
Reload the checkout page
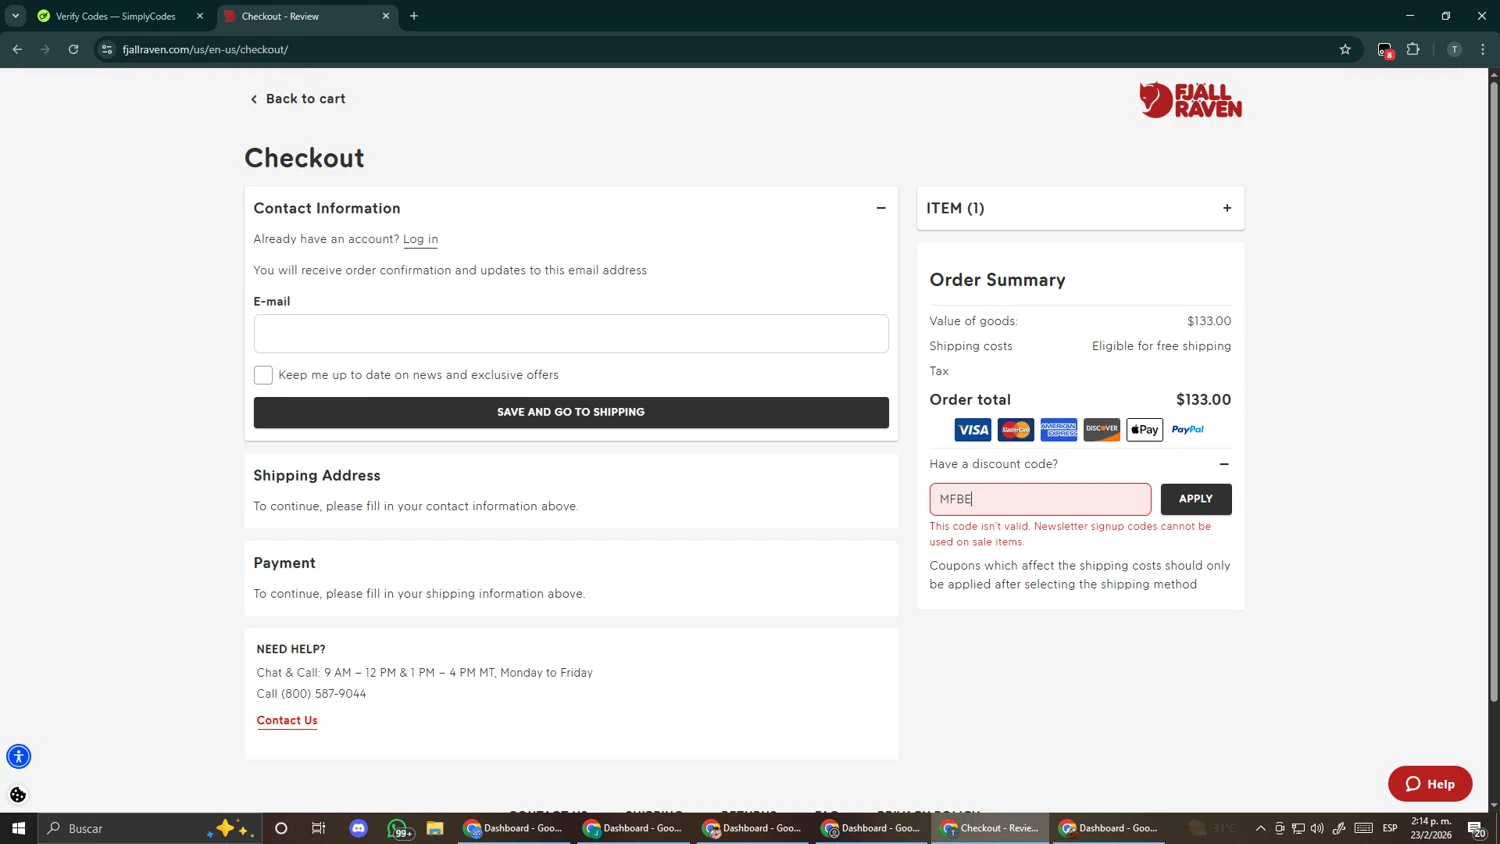[x=73, y=49]
